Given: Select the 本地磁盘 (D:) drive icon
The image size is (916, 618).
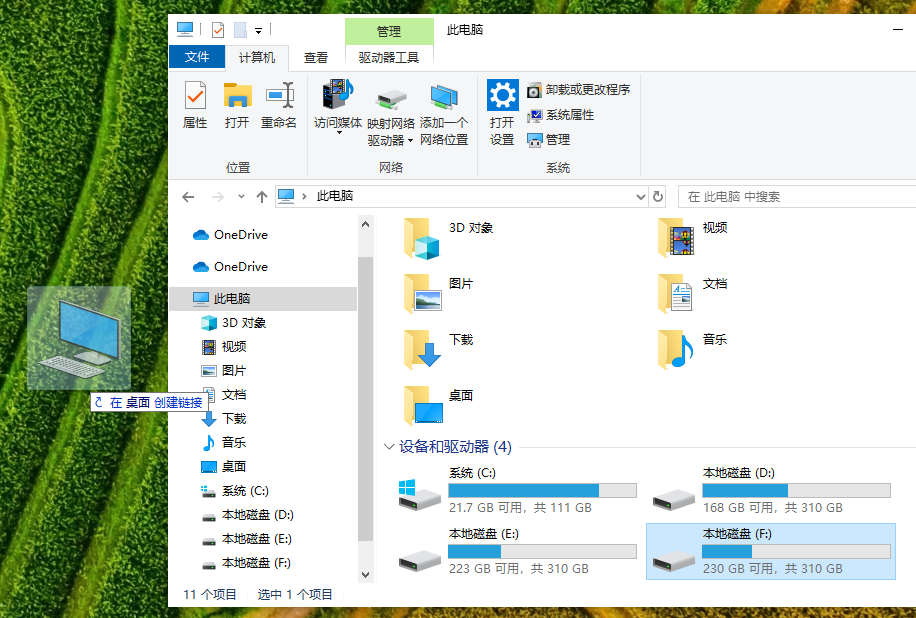Looking at the screenshot, I should pyautogui.click(x=674, y=499).
